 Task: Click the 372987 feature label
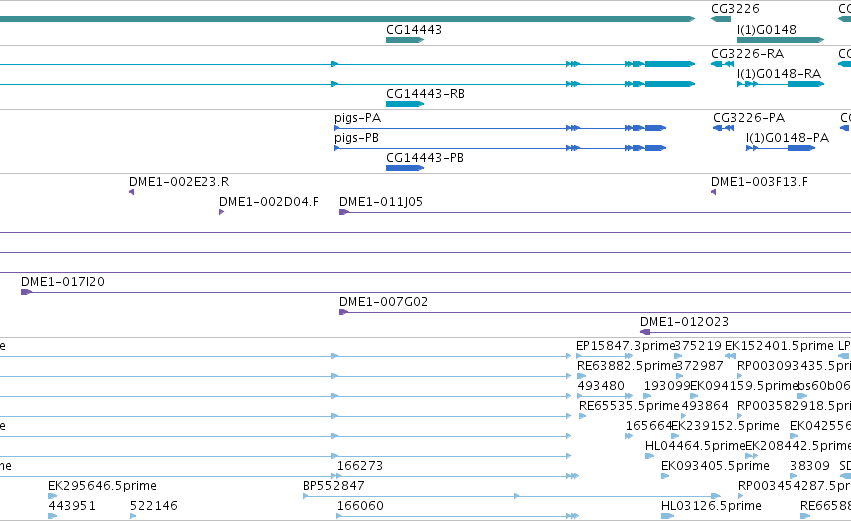coord(700,366)
